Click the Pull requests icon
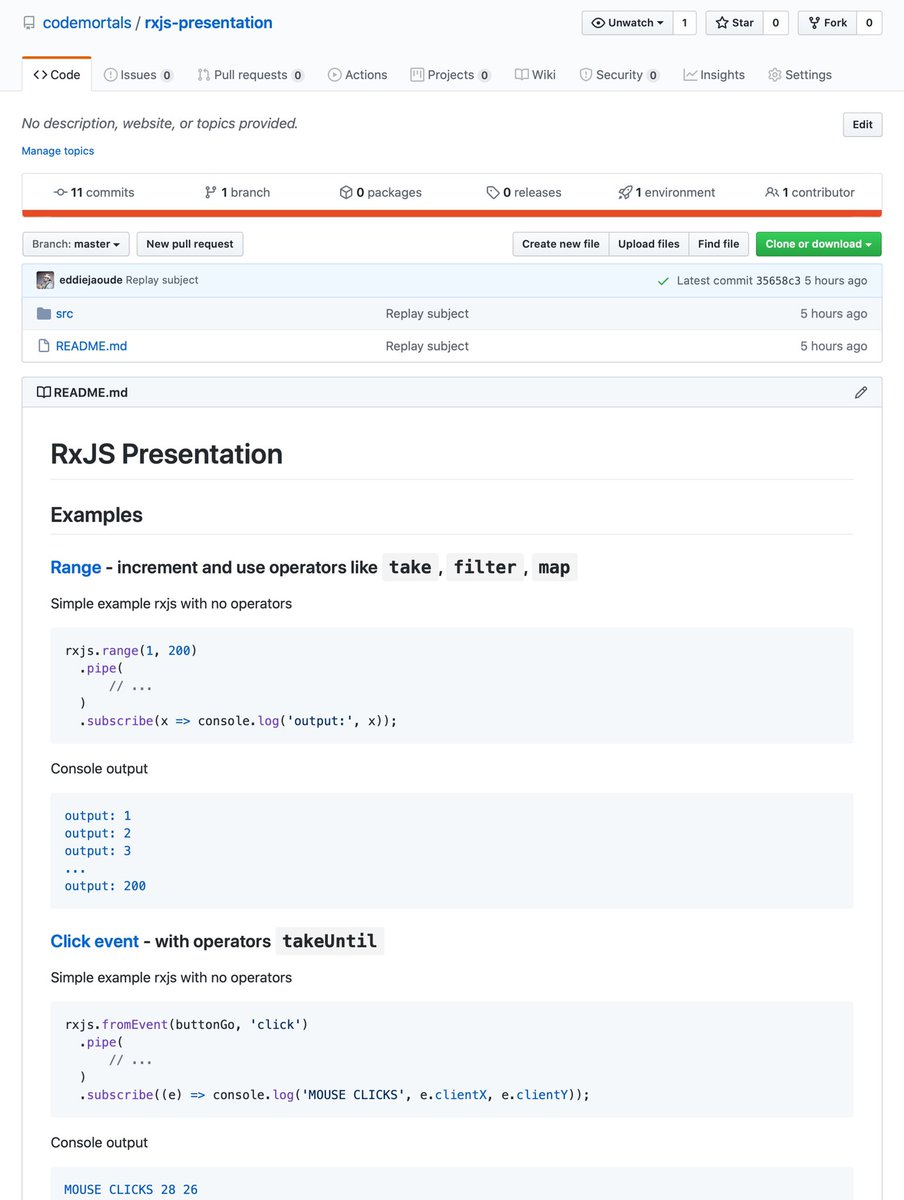This screenshot has width=904, height=1200. click(203, 75)
